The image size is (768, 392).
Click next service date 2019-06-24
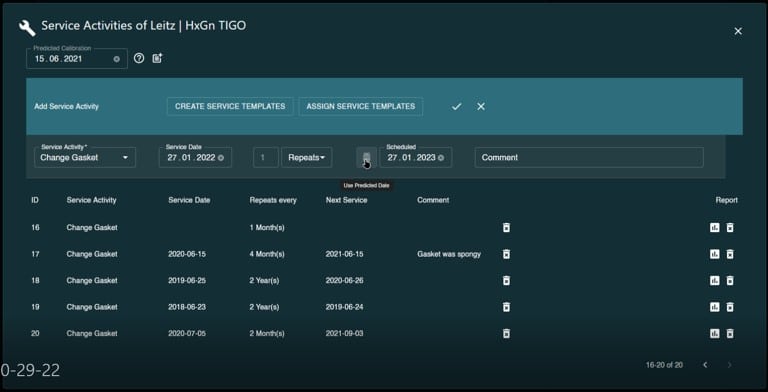(344, 307)
